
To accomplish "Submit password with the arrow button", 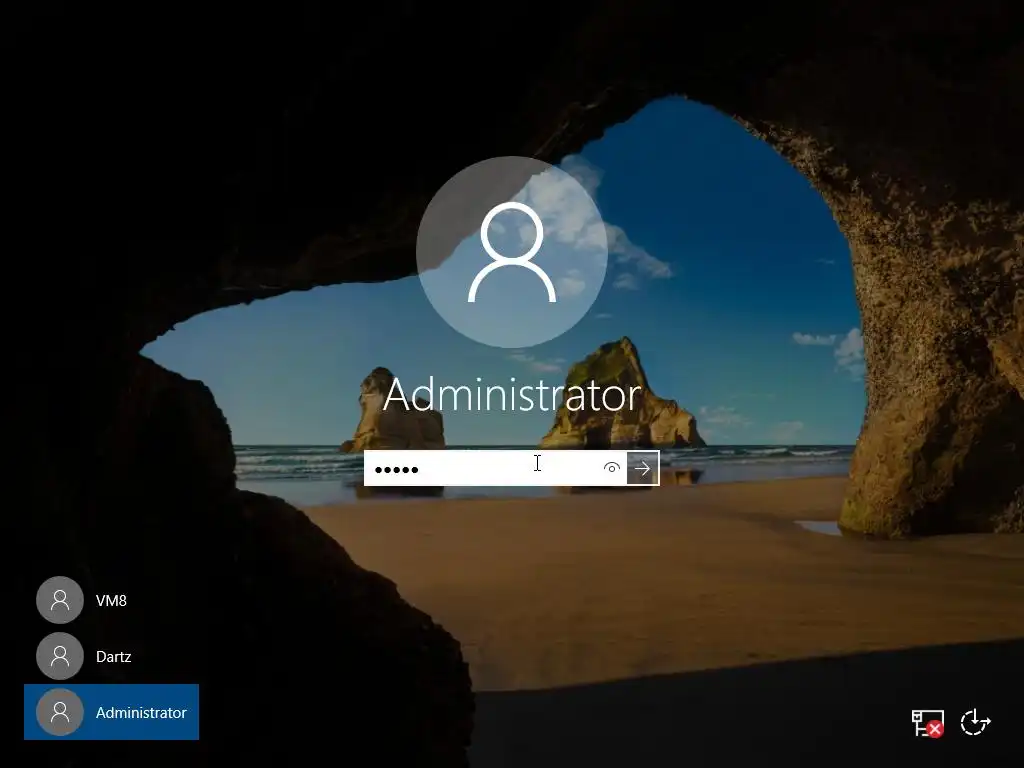I will click(643, 468).
